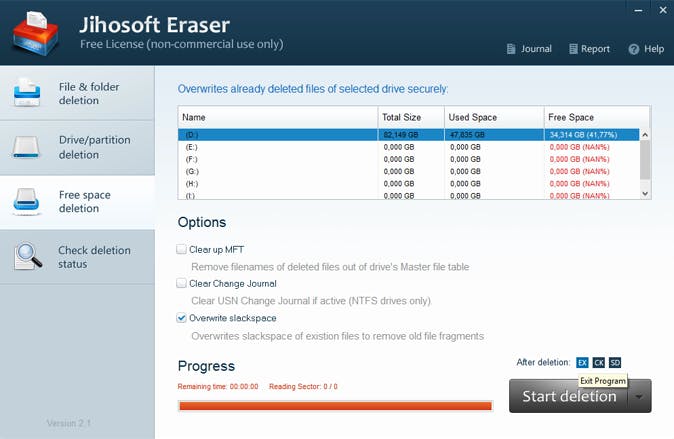Viewport: 674px width, 439px height.
Task: Click the red progress bar
Action: tap(334, 406)
